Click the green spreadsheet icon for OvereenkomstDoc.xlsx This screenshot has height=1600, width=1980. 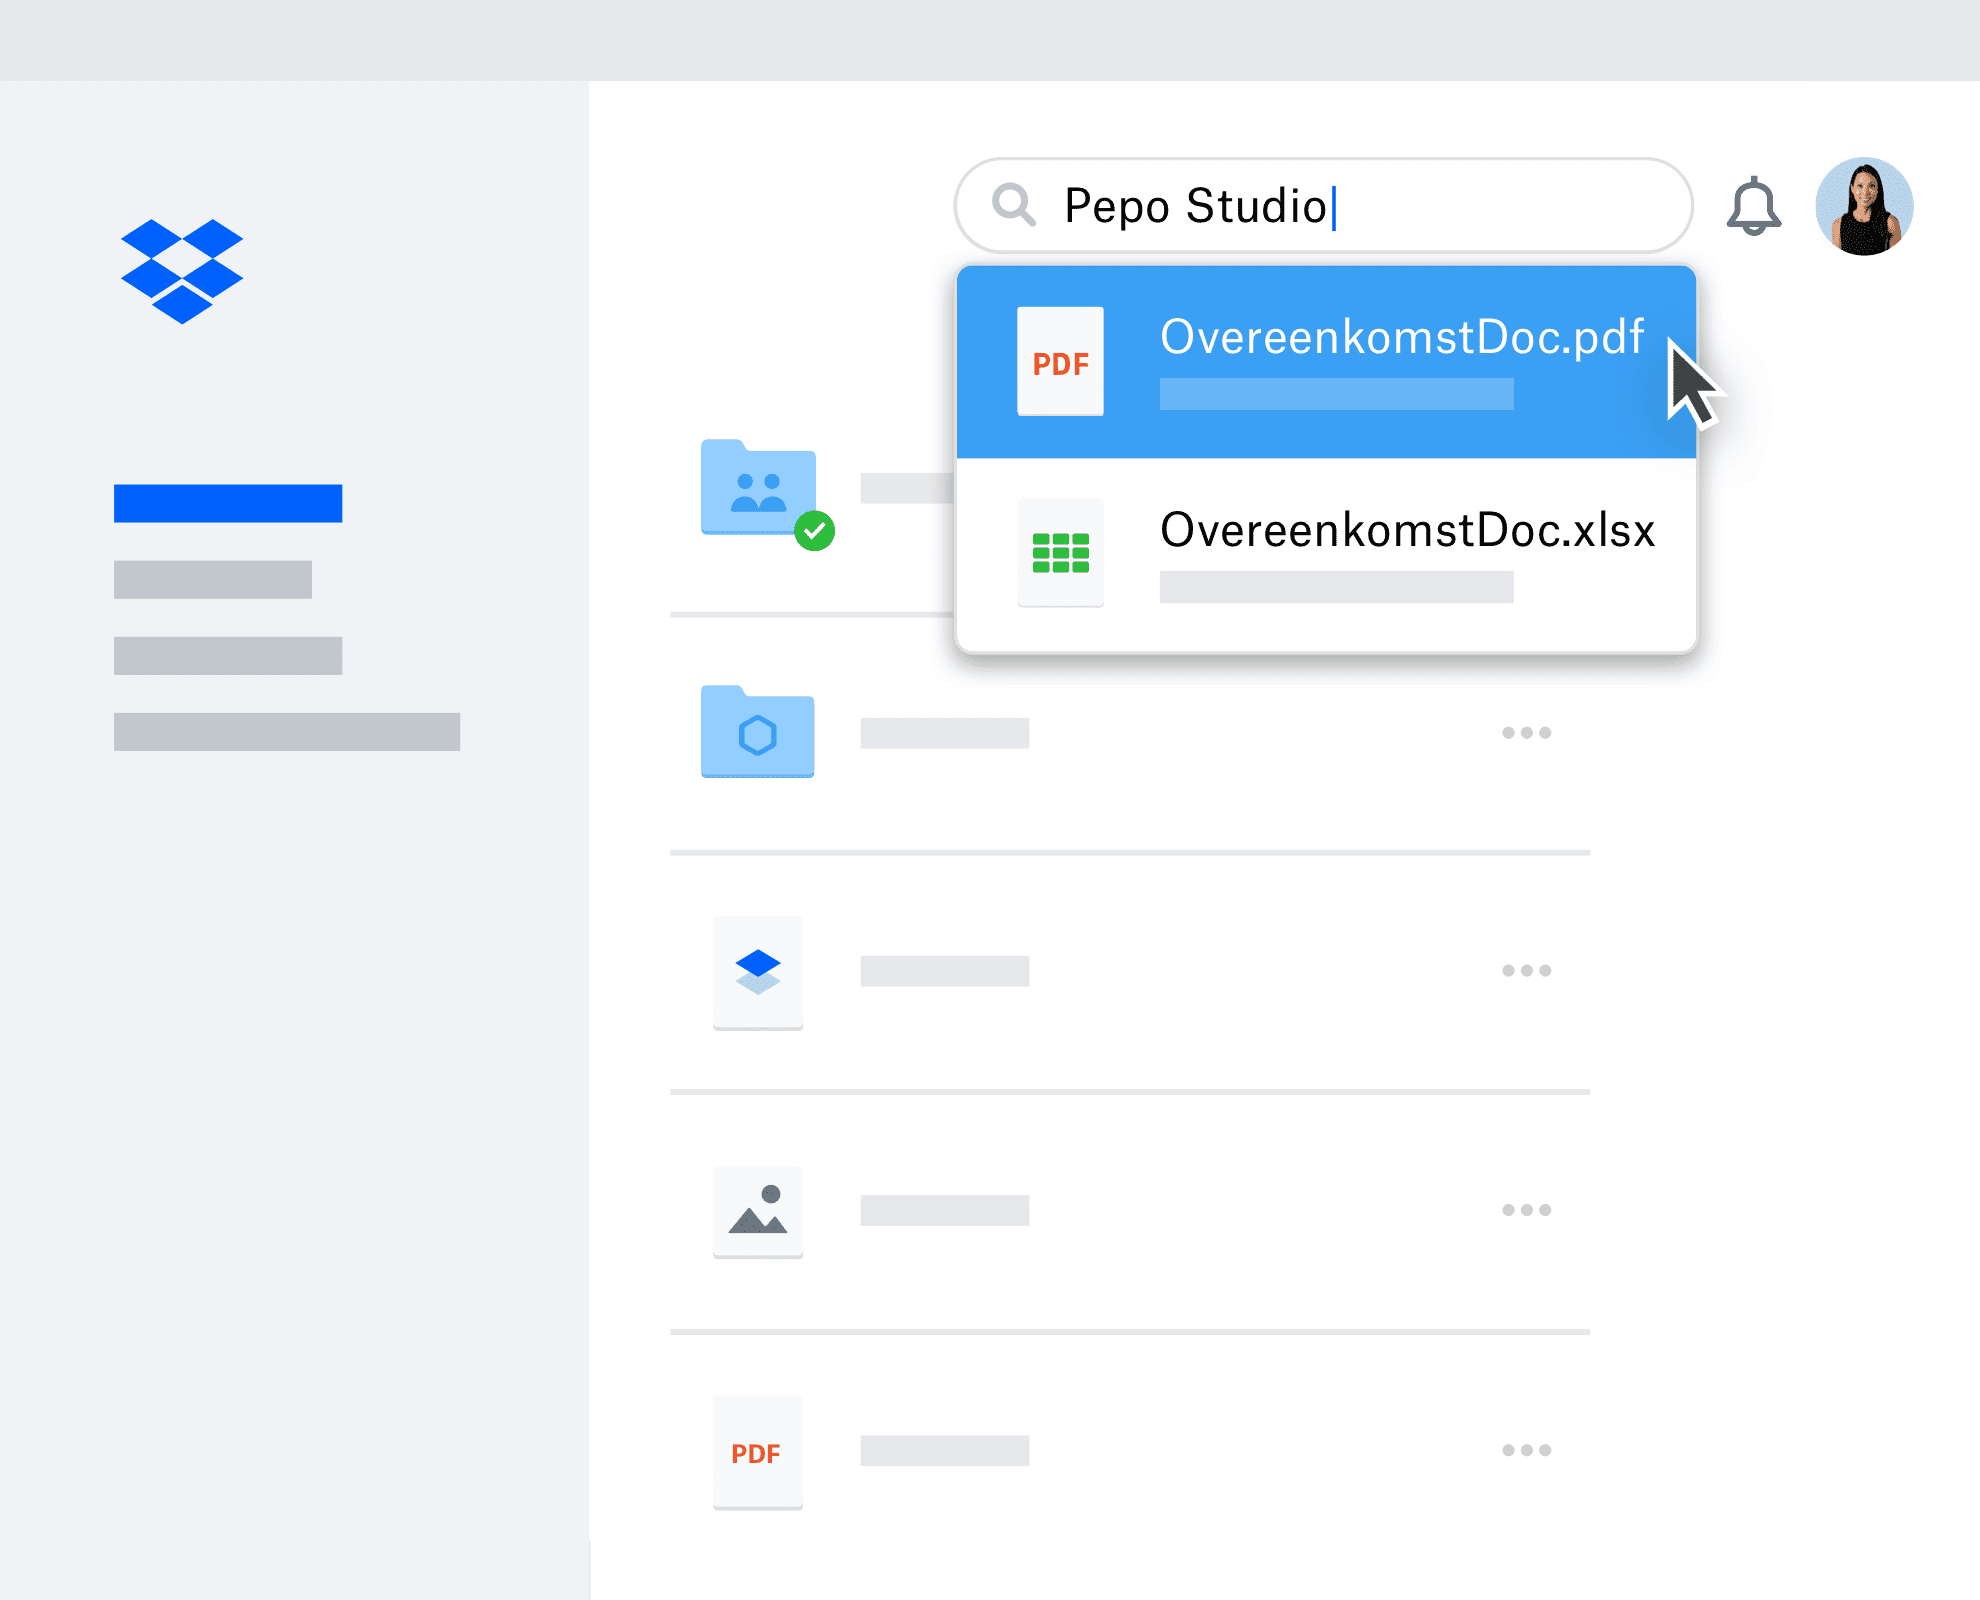coord(1061,553)
